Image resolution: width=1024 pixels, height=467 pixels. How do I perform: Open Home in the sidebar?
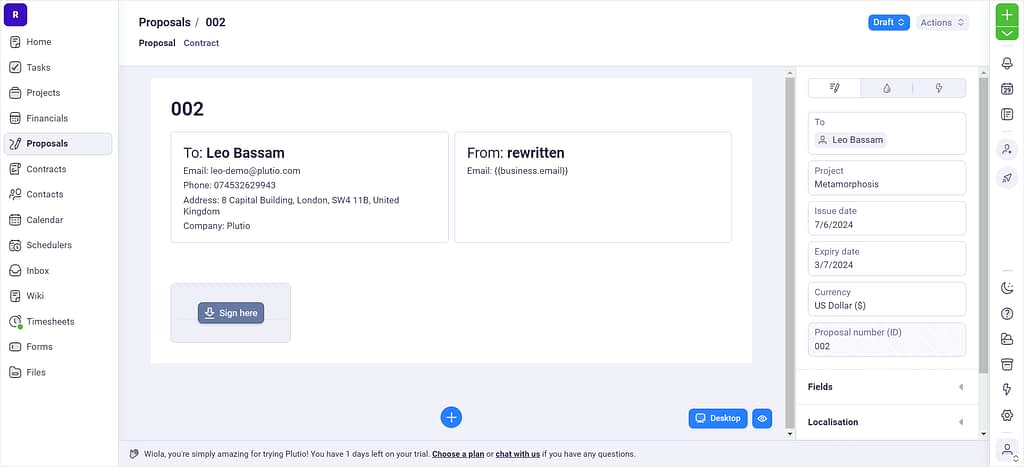57,42
